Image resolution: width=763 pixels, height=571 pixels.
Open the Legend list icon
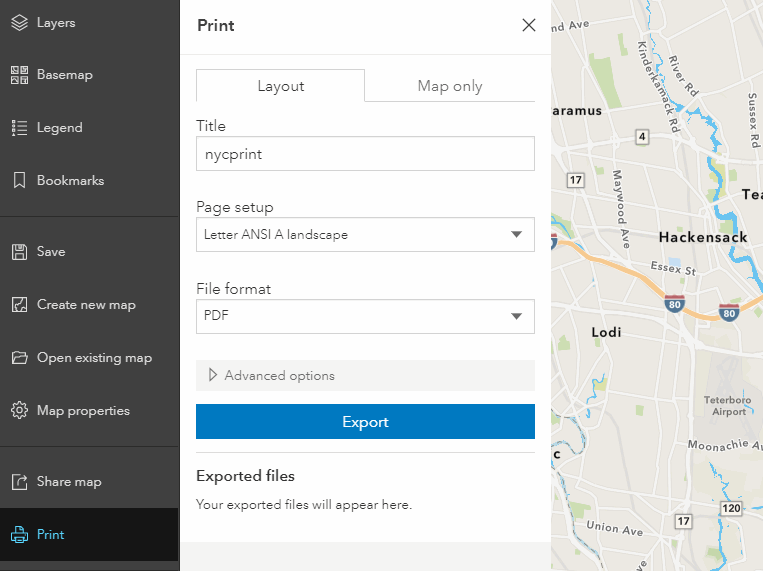pyautogui.click(x=19, y=128)
